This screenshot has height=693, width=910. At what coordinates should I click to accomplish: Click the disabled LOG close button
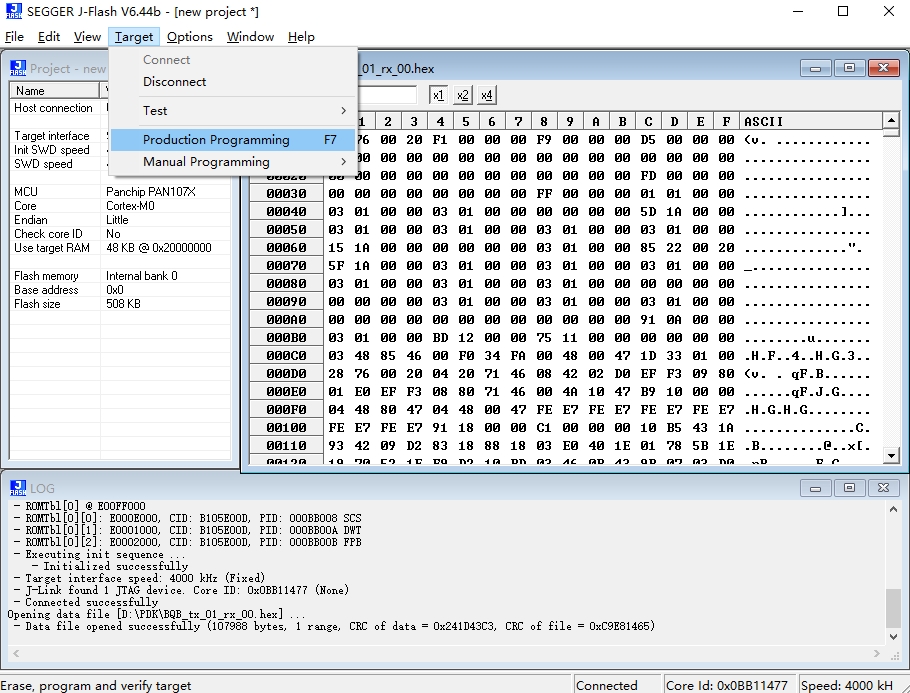[883, 488]
